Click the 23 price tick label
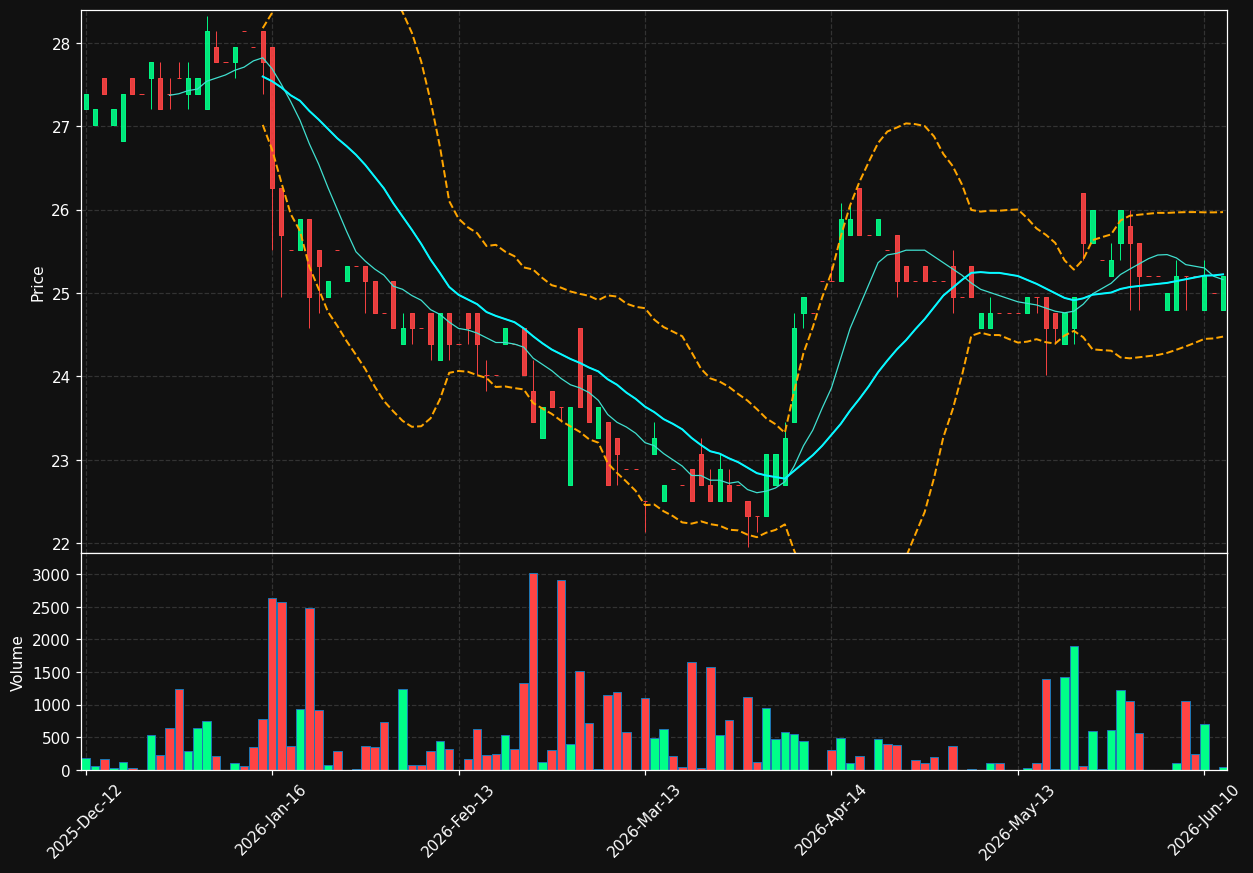This screenshot has width=1253, height=873. (61, 461)
